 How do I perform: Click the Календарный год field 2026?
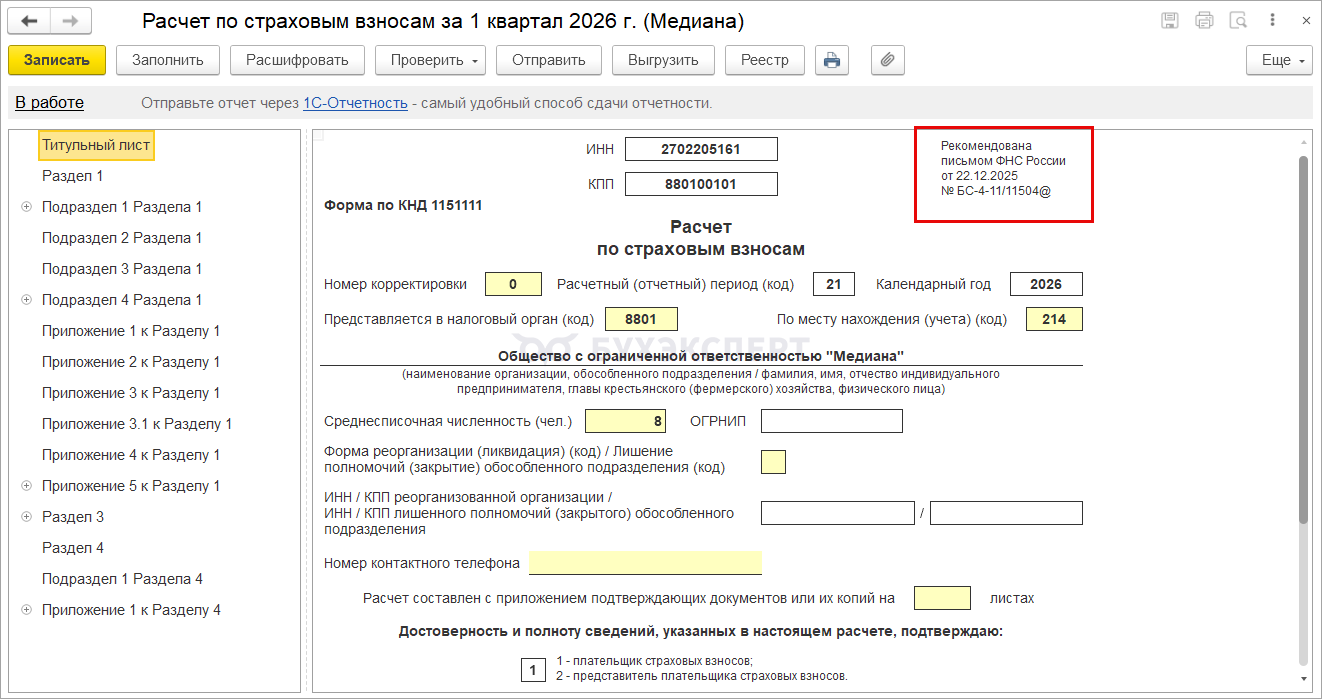[1046, 284]
